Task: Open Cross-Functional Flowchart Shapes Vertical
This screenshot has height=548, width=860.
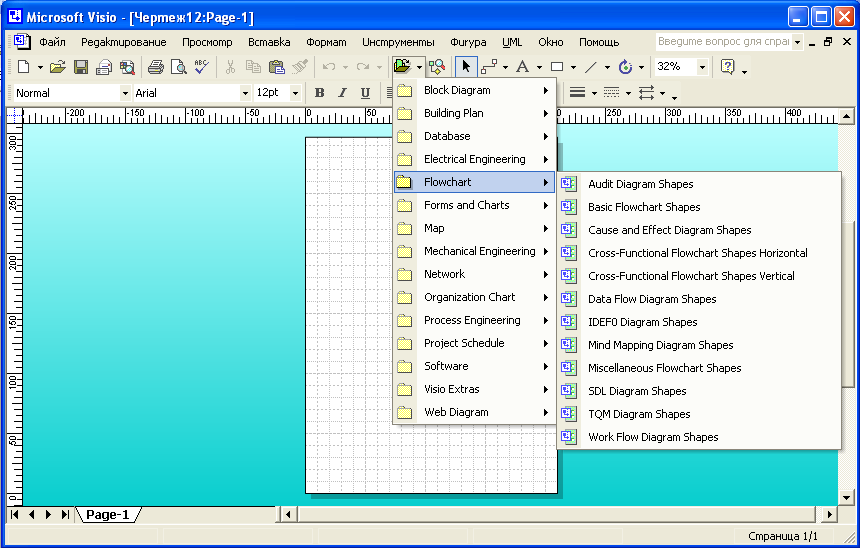Action: tap(699, 276)
